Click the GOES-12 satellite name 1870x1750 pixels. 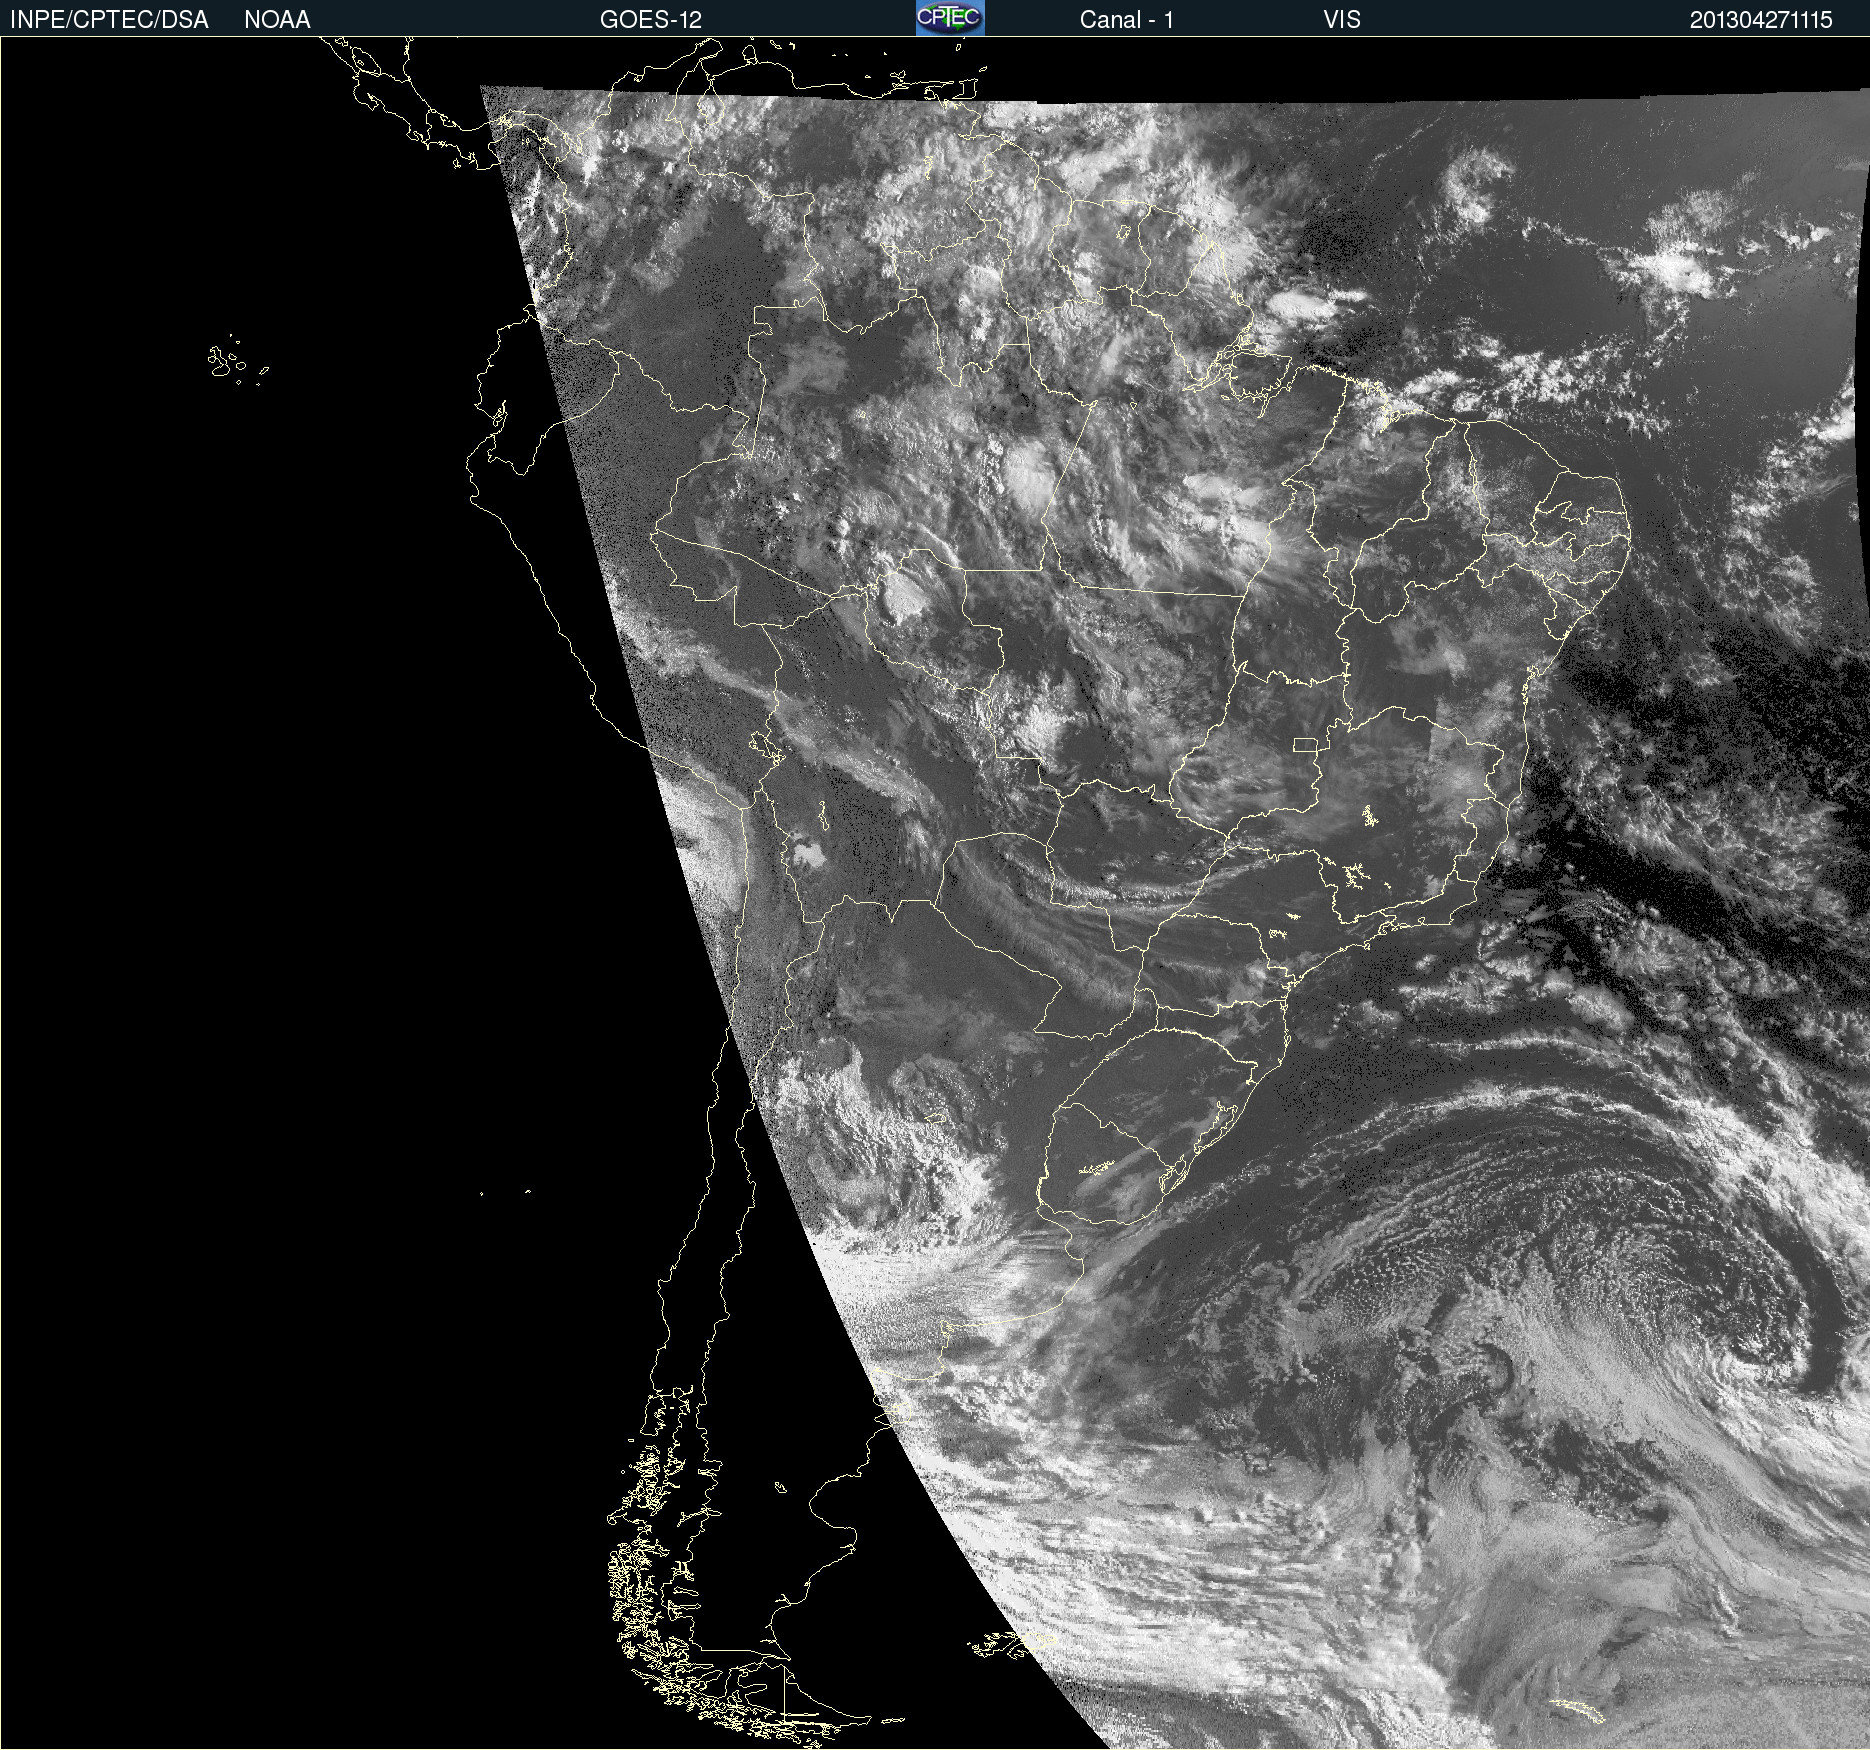pos(651,20)
